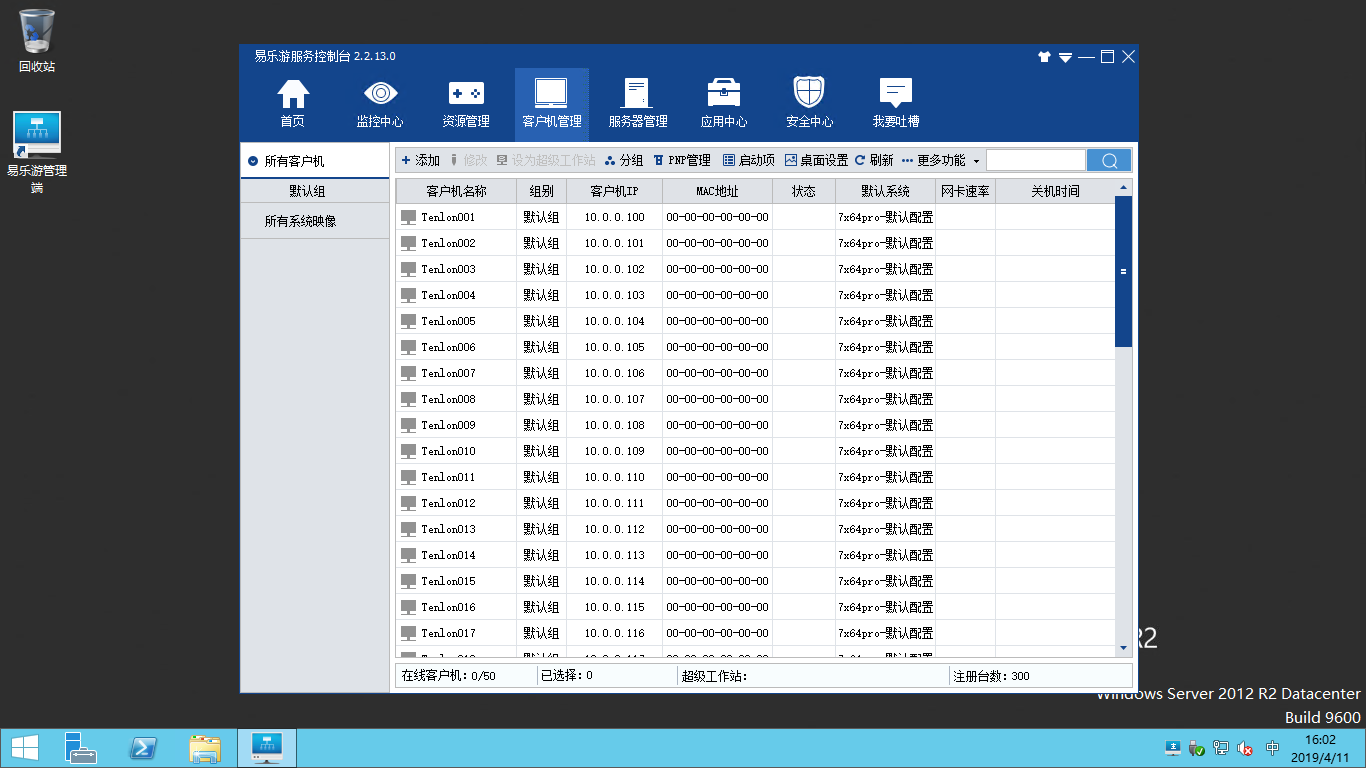Click the 注册台数 300 status entry
Viewport: 1366px width, 768px height.
[x=991, y=676]
